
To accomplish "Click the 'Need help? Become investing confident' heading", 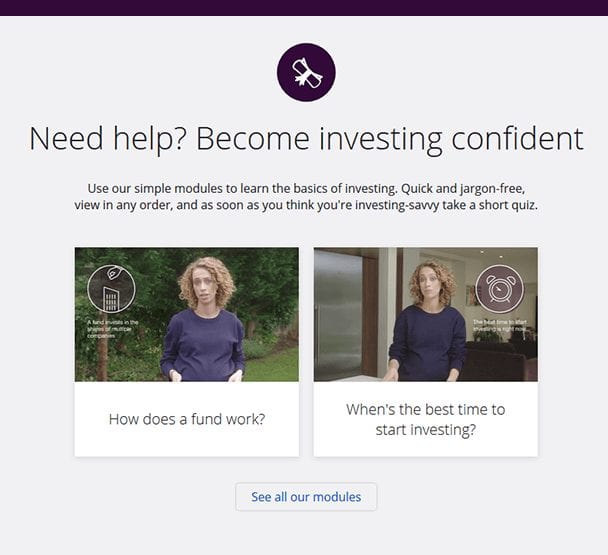I will pyautogui.click(x=306, y=139).
